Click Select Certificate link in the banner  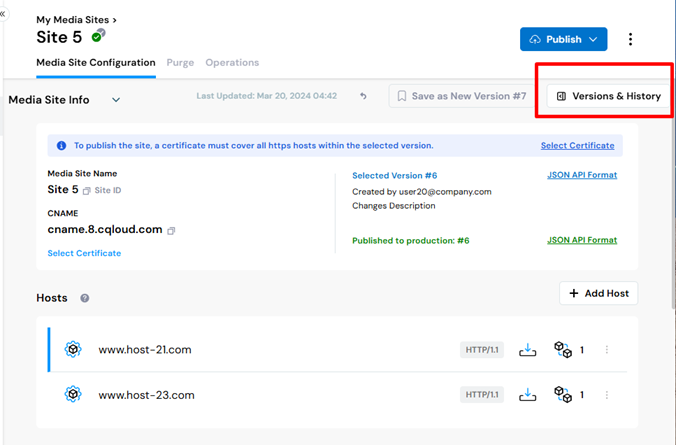click(x=578, y=146)
